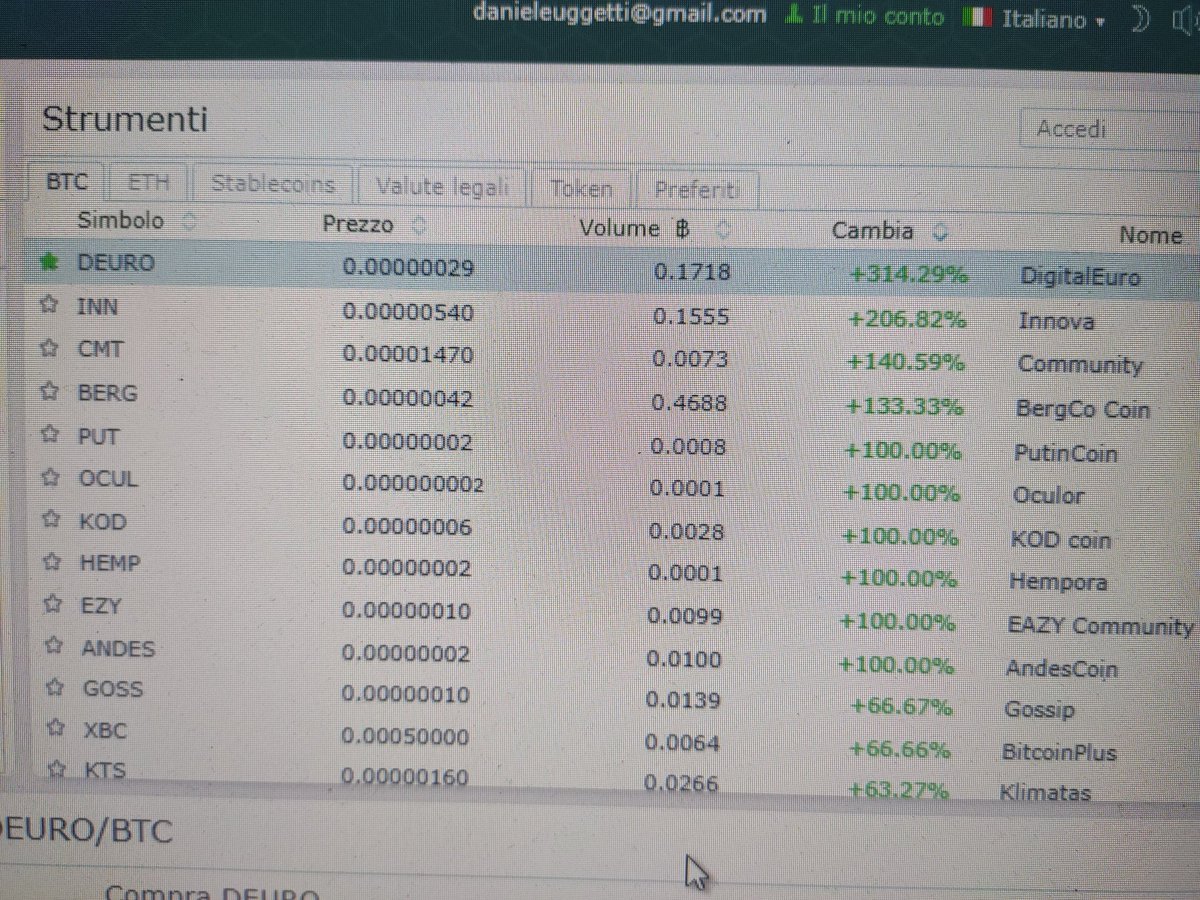Select the CMT symbol
Viewport: 1200px width, 900px height.
point(100,350)
